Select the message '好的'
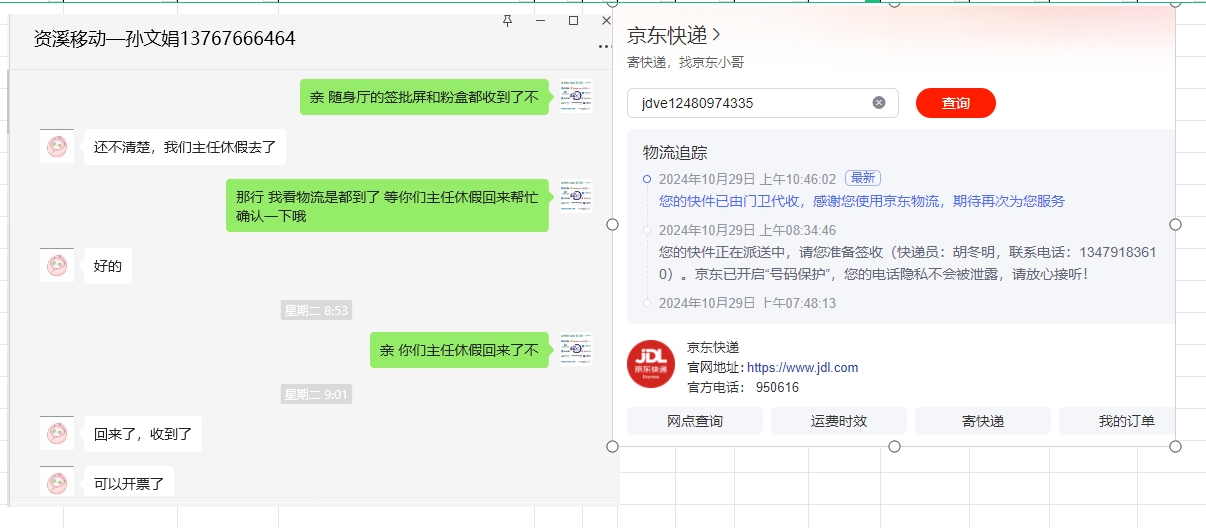This screenshot has width=1206, height=528. pyautogui.click(x=107, y=266)
